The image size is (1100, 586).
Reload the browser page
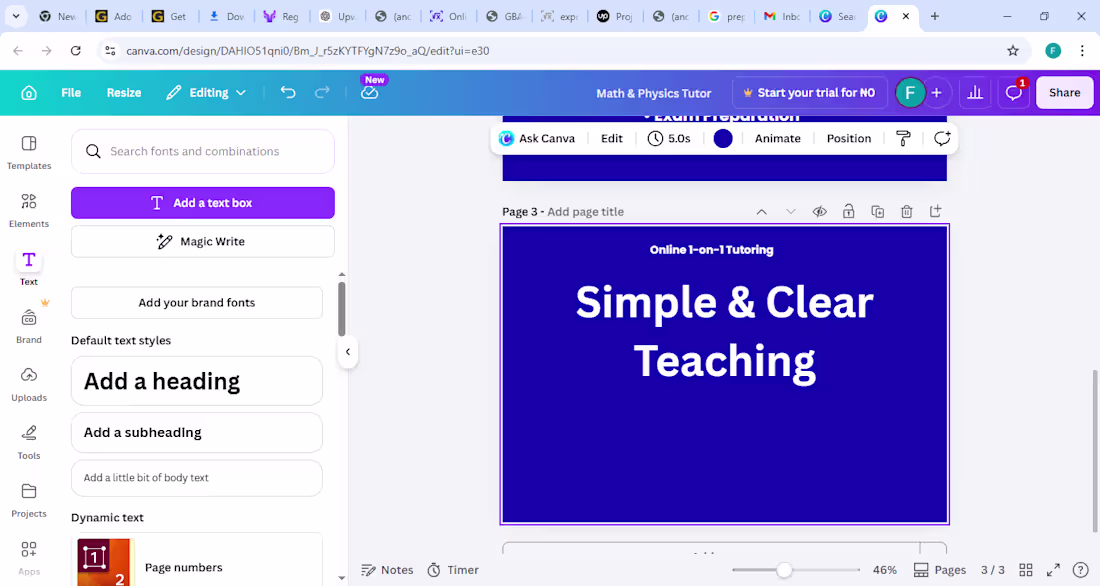point(76,51)
